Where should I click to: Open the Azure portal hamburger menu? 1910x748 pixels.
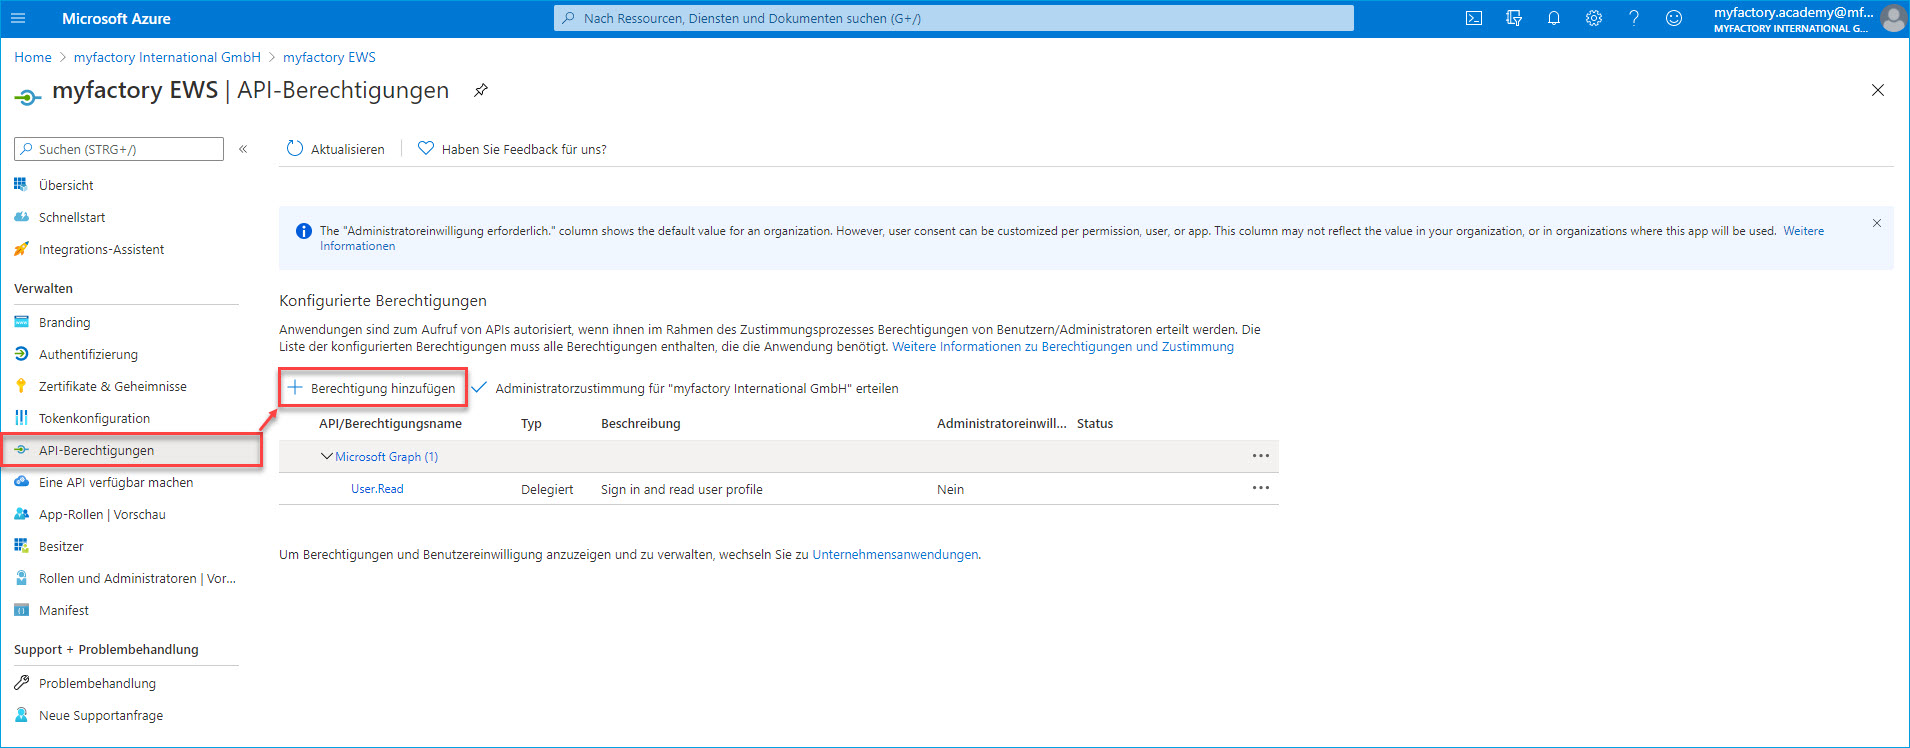click(x=18, y=18)
